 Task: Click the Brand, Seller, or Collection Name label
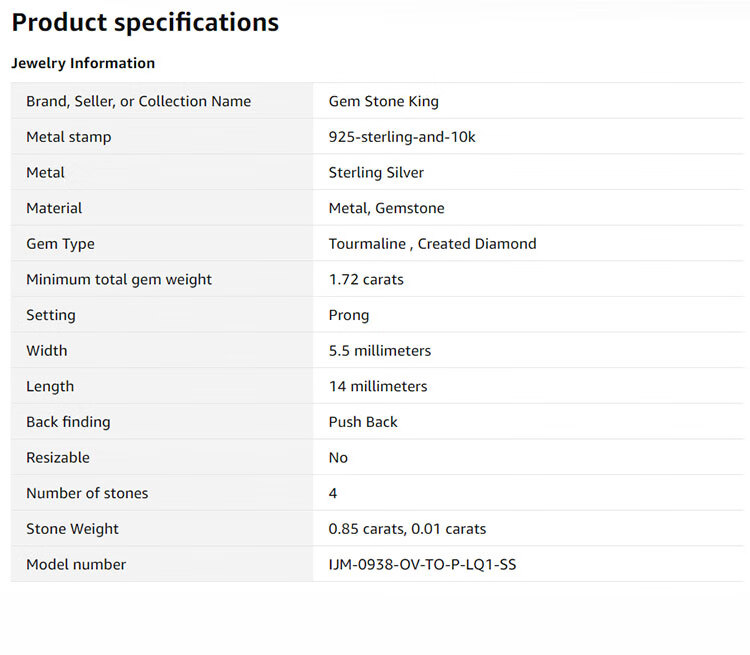(138, 101)
